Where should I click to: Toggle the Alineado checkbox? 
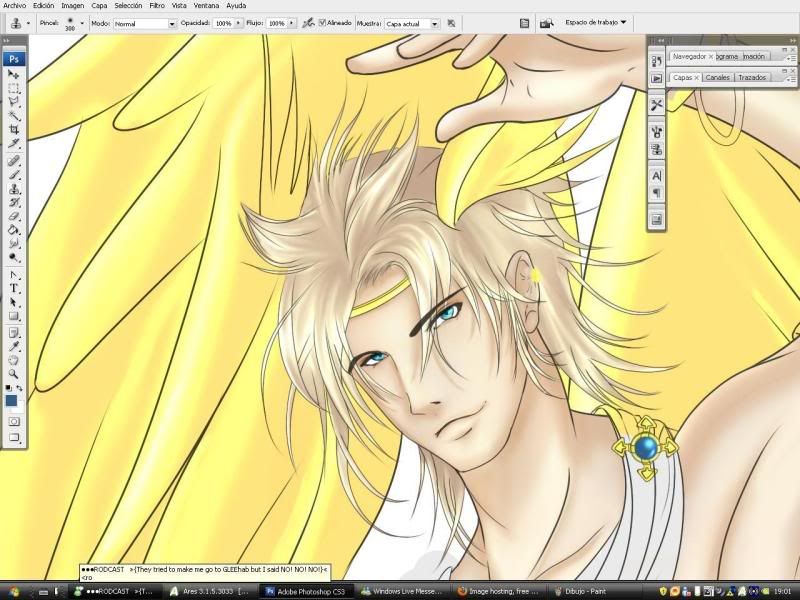coord(322,23)
